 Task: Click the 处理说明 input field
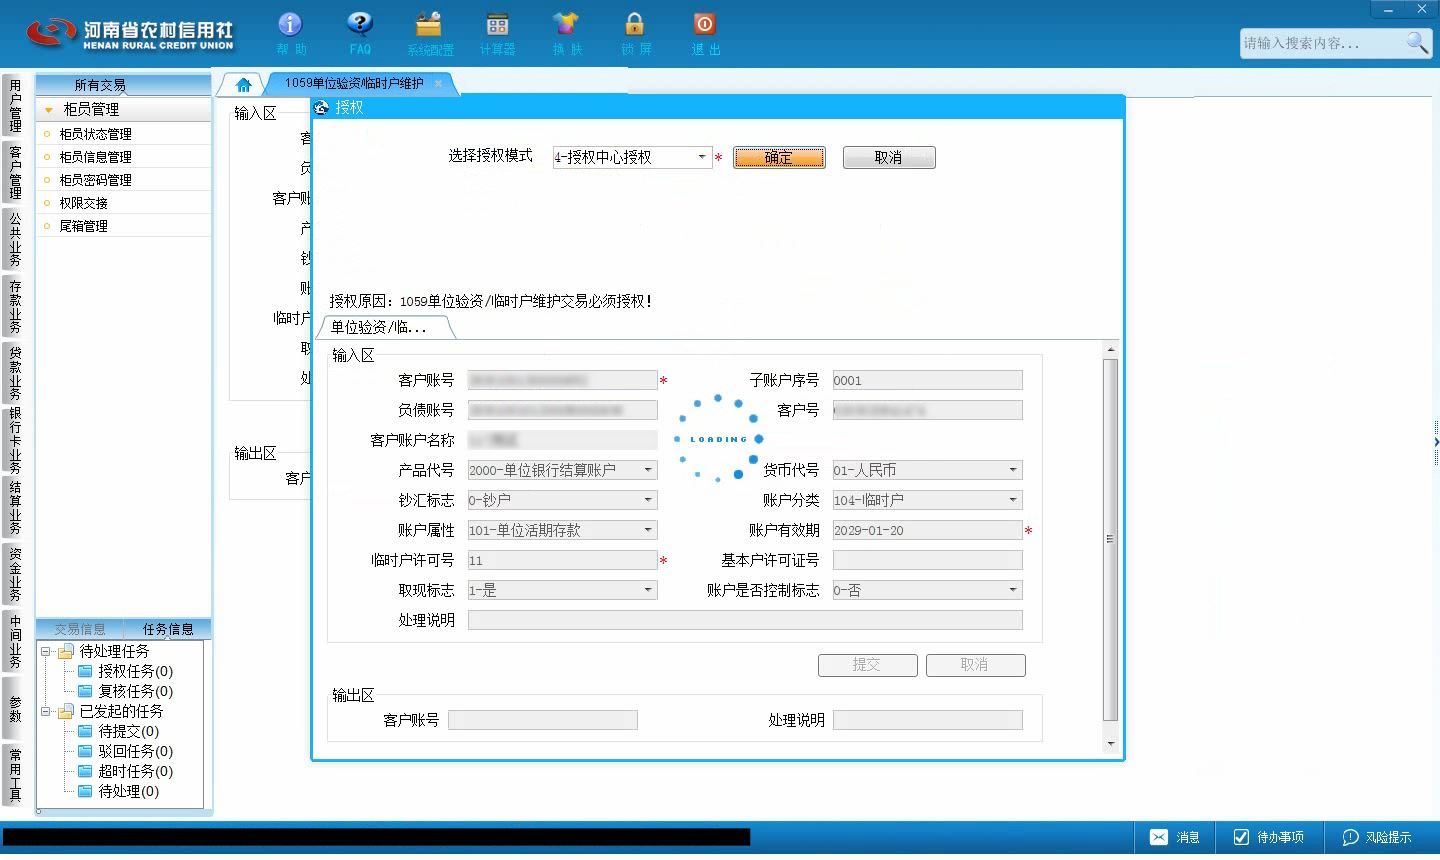(x=745, y=620)
